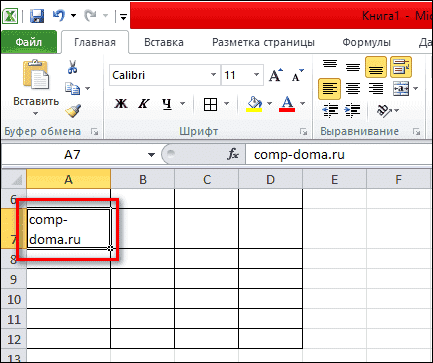Expand the Вставить paste options arrow
Image resolution: width=433 pixels, height=363 pixels.
tap(36, 114)
